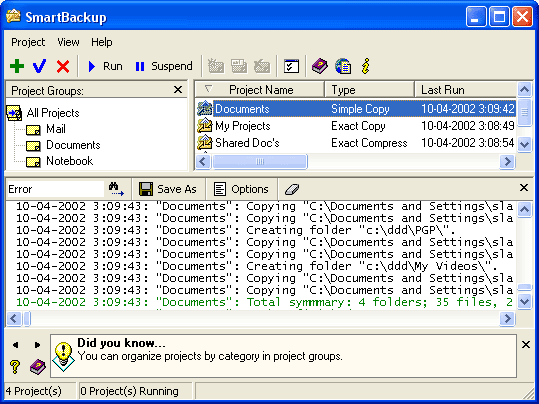
Task: Open the Help menu
Action: 102,42
